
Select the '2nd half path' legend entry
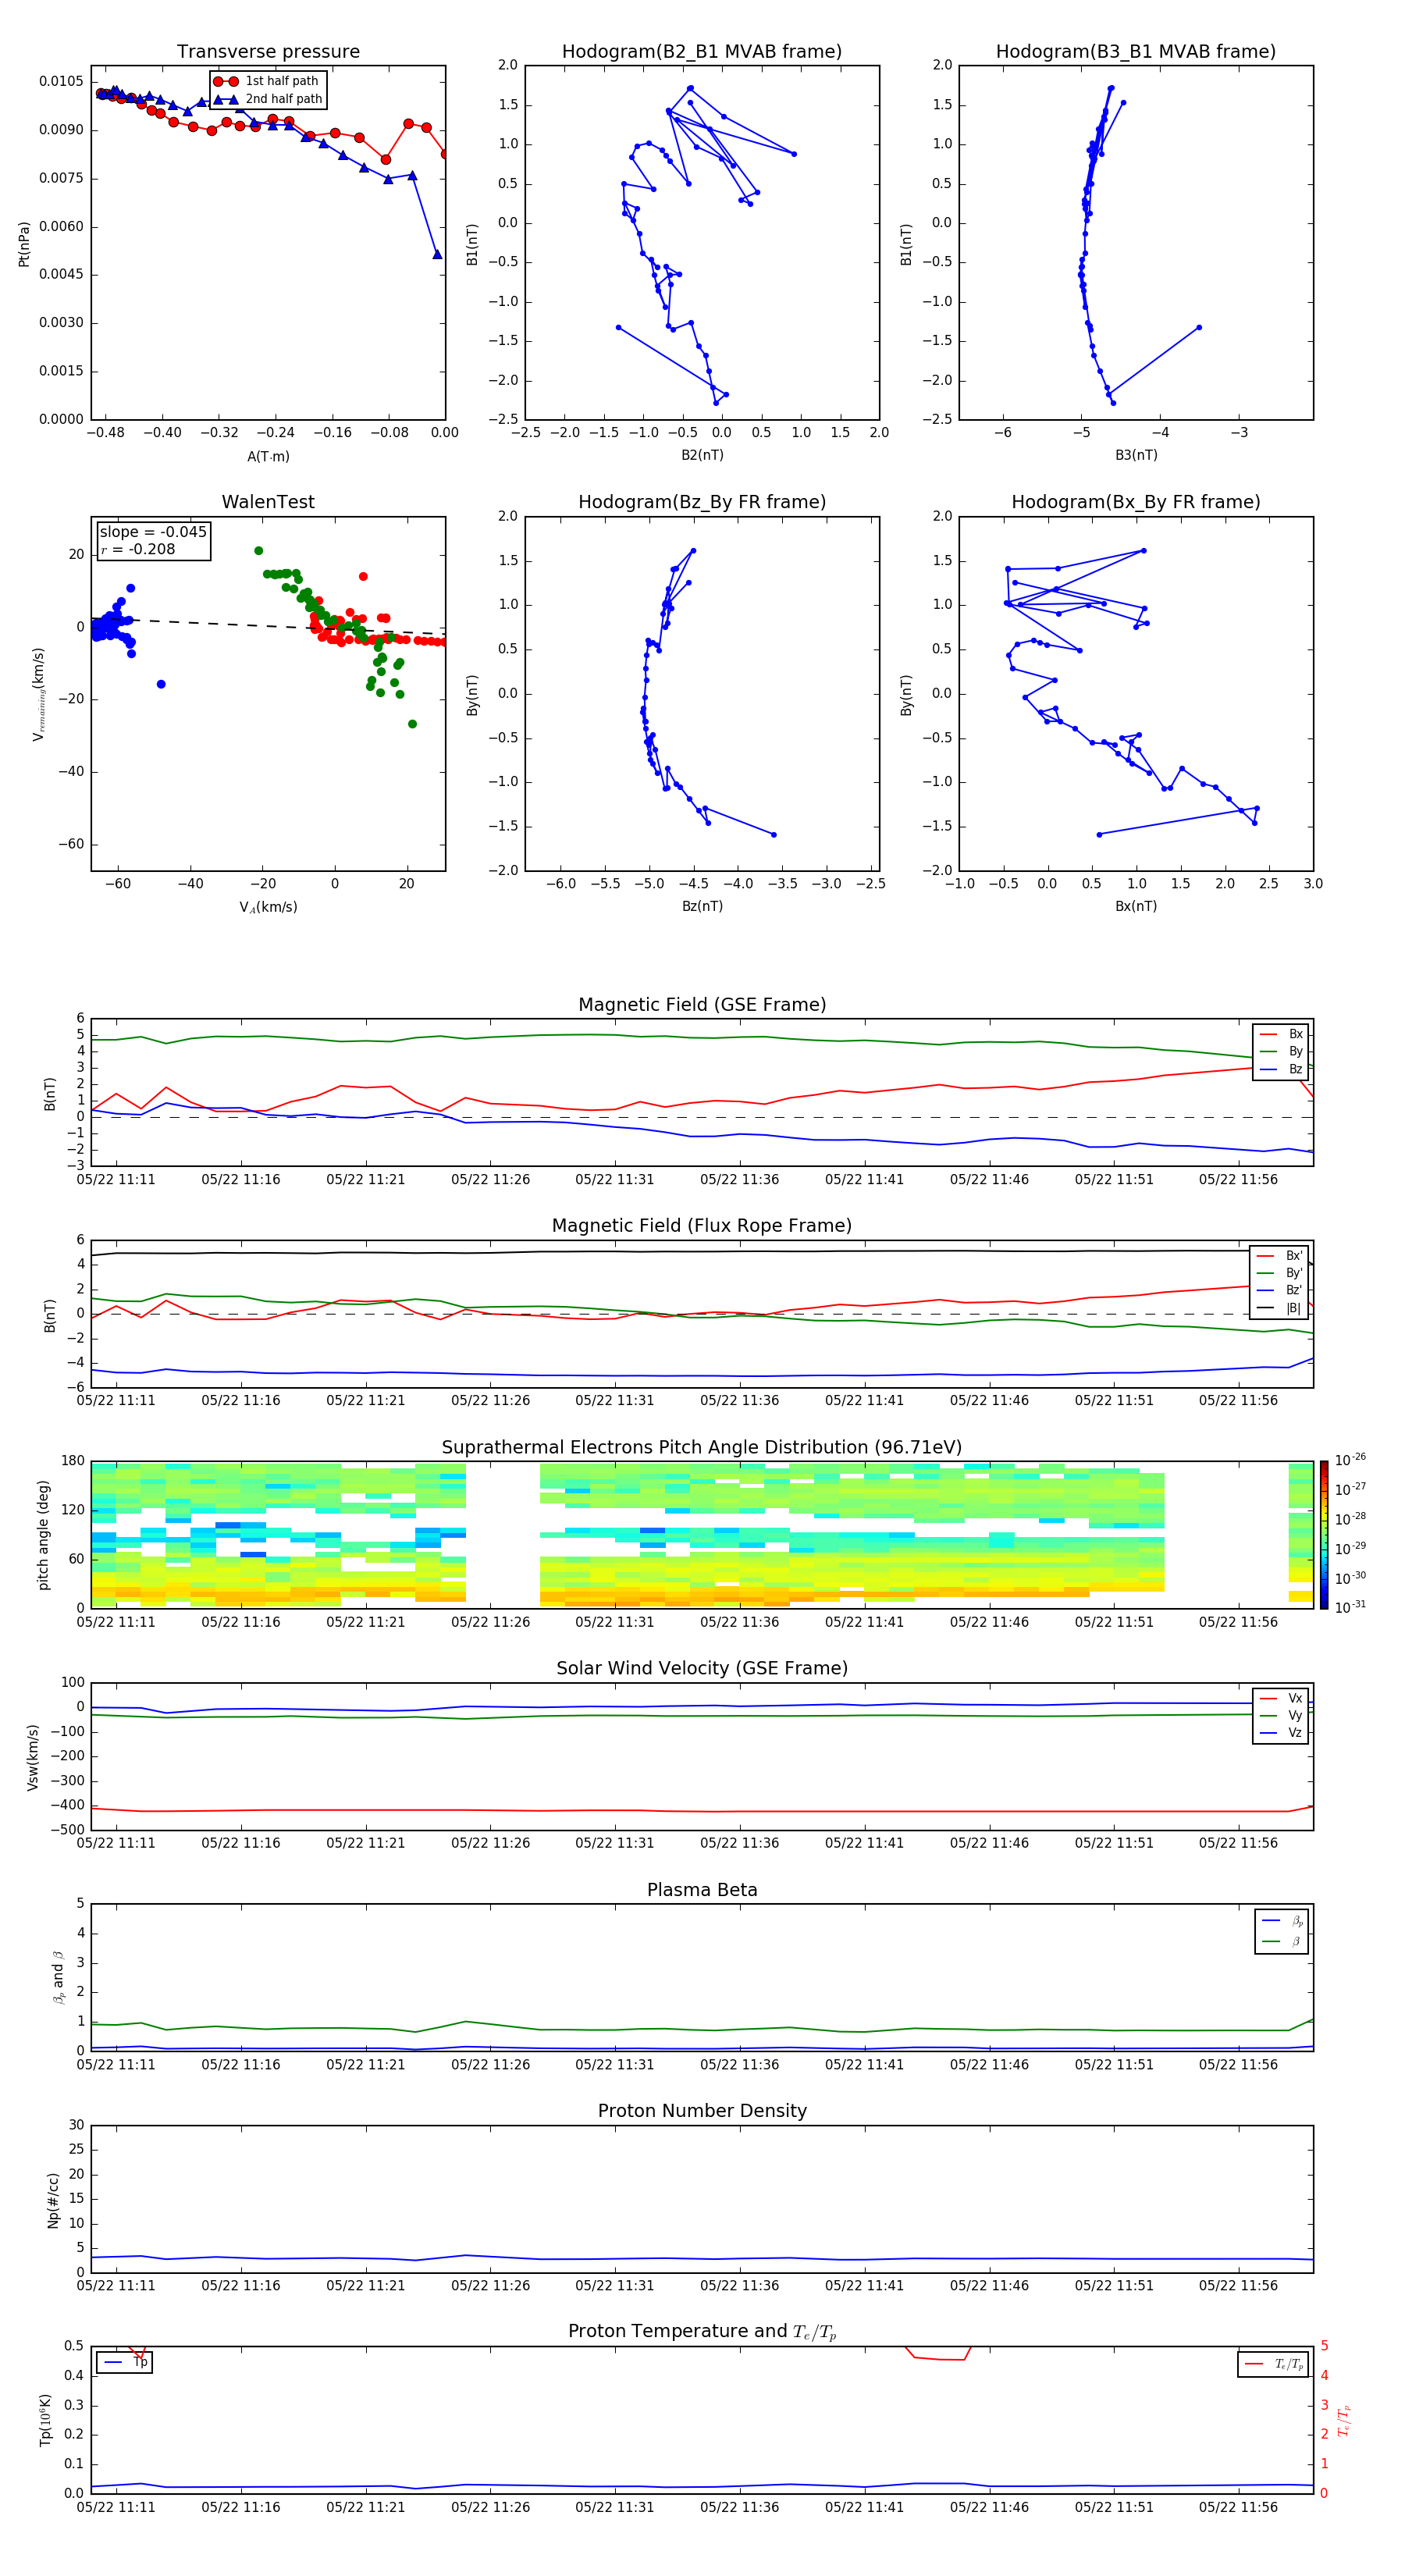click(268, 99)
